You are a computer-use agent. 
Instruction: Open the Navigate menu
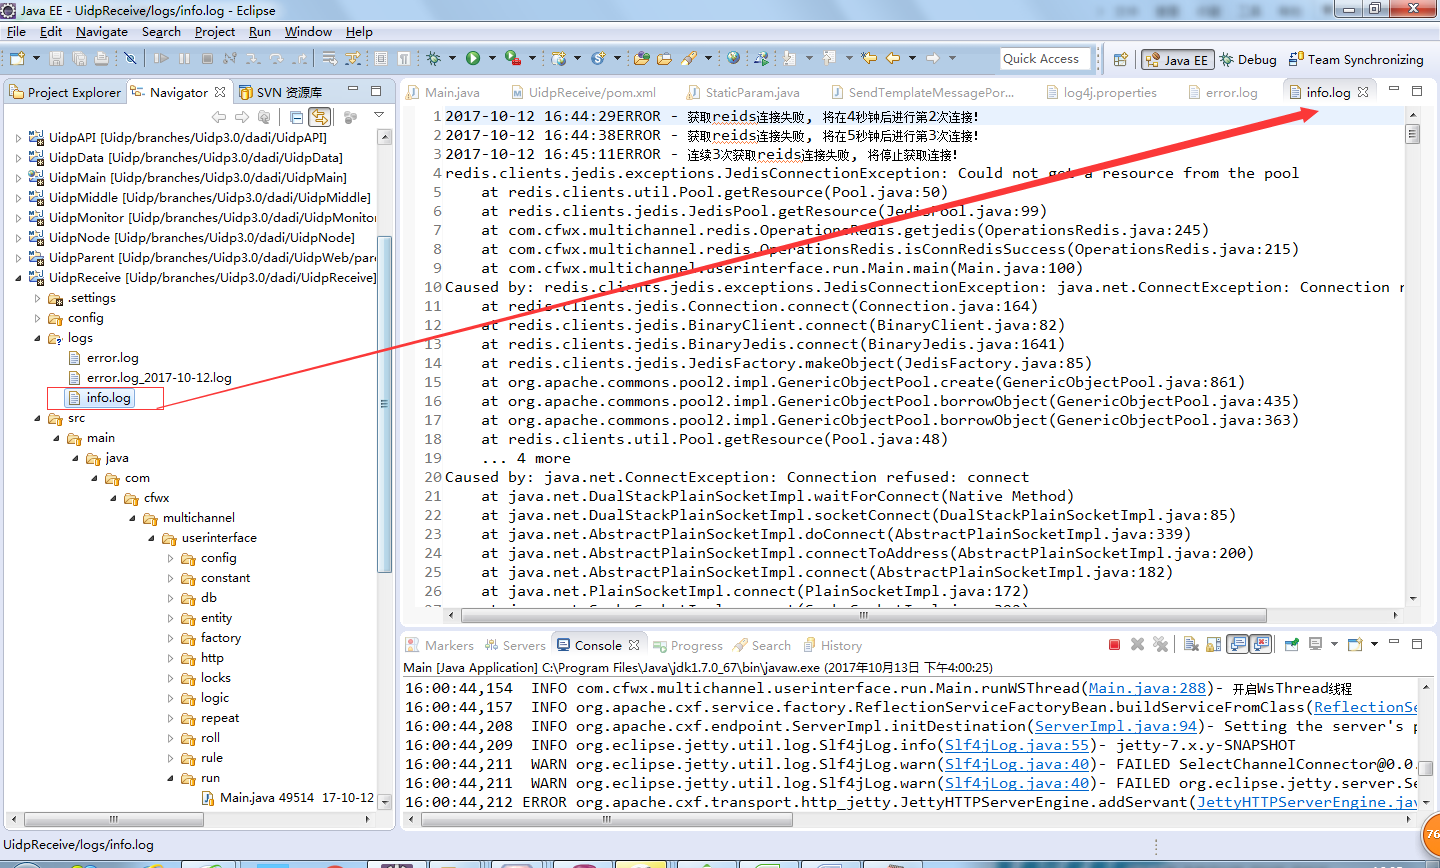click(102, 32)
